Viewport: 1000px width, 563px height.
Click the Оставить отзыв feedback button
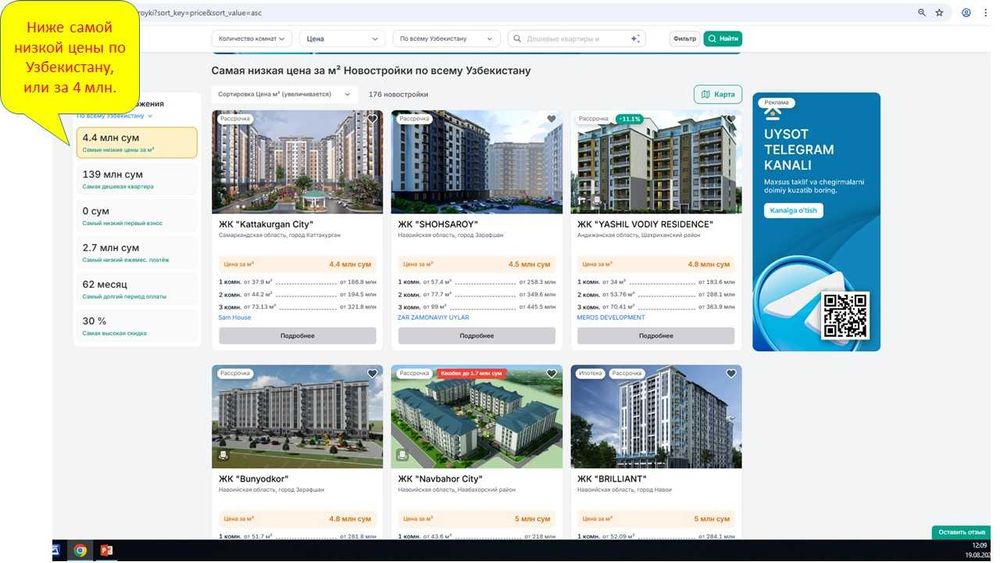click(962, 532)
